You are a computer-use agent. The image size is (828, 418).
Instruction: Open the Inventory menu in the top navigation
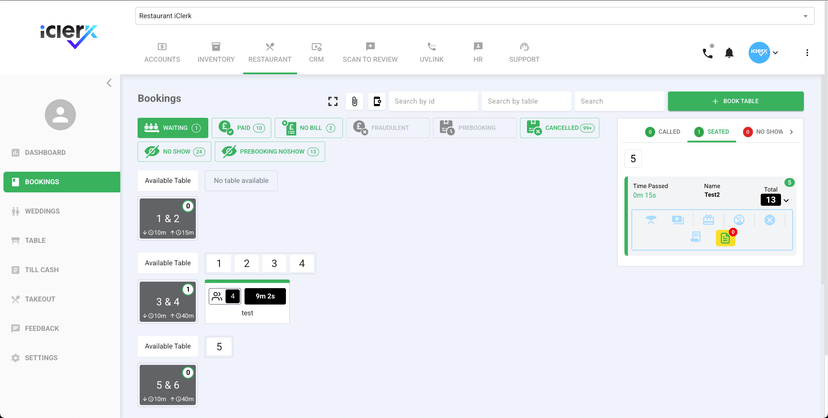(x=215, y=52)
